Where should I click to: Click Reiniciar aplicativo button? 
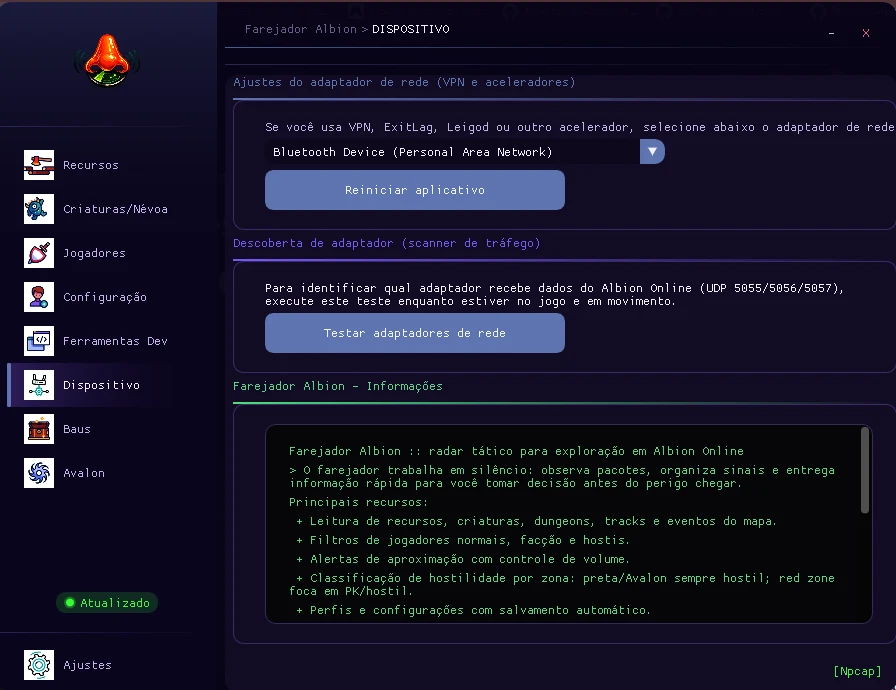[415, 190]
